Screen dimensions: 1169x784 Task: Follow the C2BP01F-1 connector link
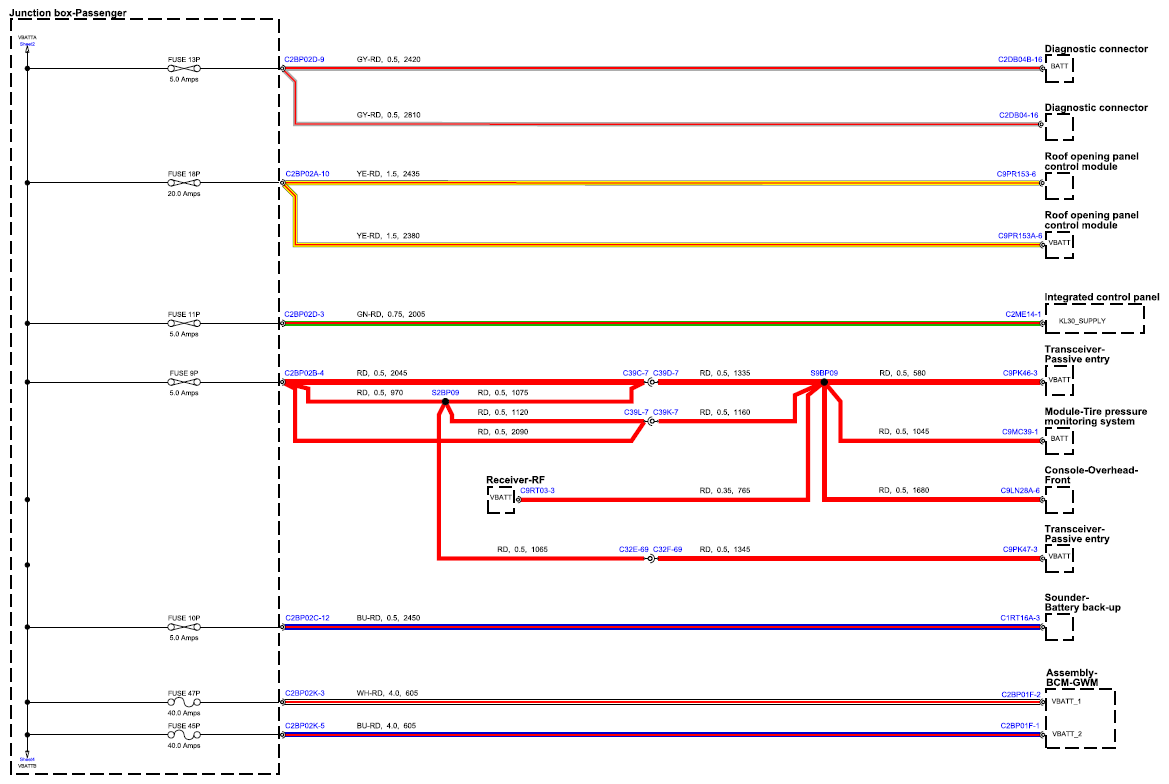pyautogui.click(x=1020, y=726)
